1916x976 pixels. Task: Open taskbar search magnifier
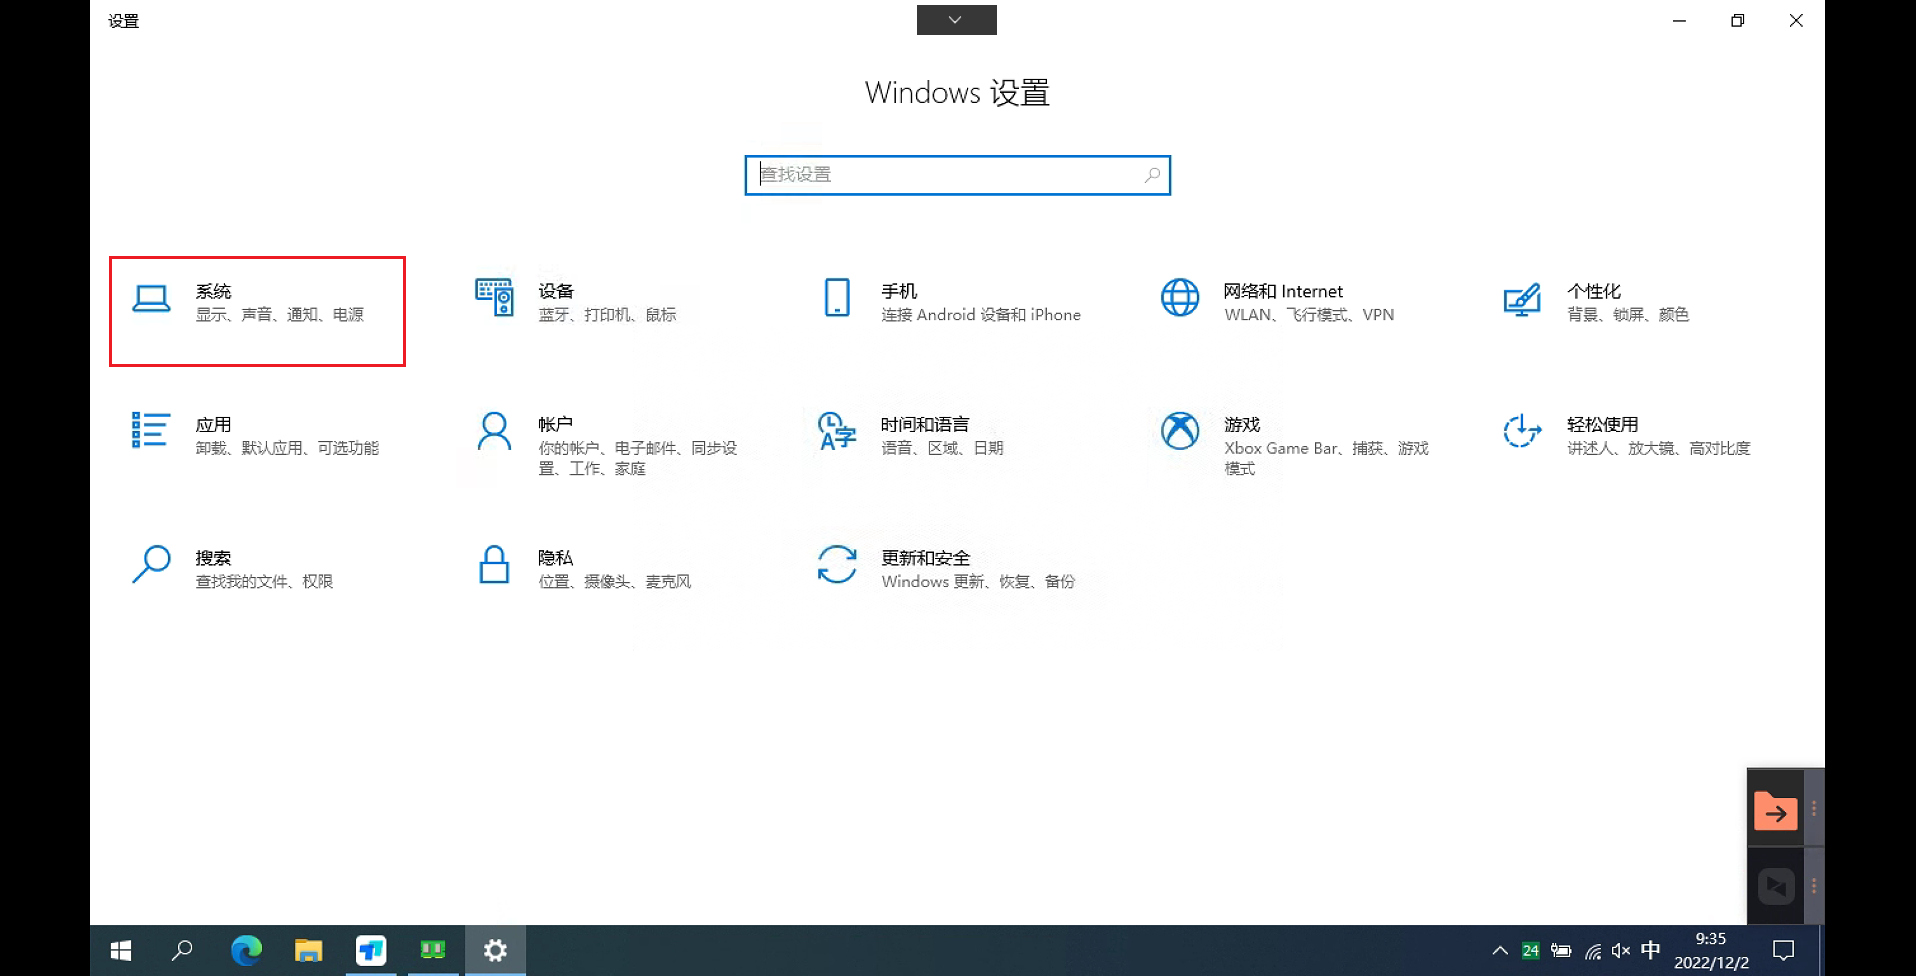point(182,950)
